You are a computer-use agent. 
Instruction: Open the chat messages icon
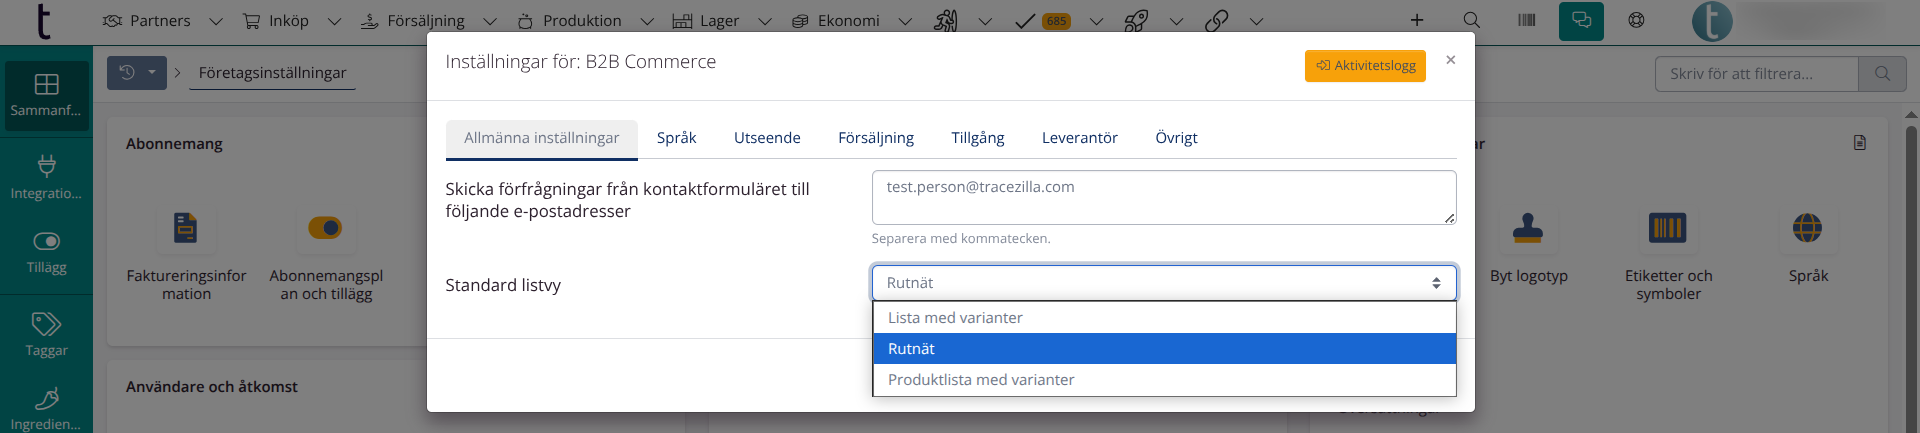click(1581, 20)
